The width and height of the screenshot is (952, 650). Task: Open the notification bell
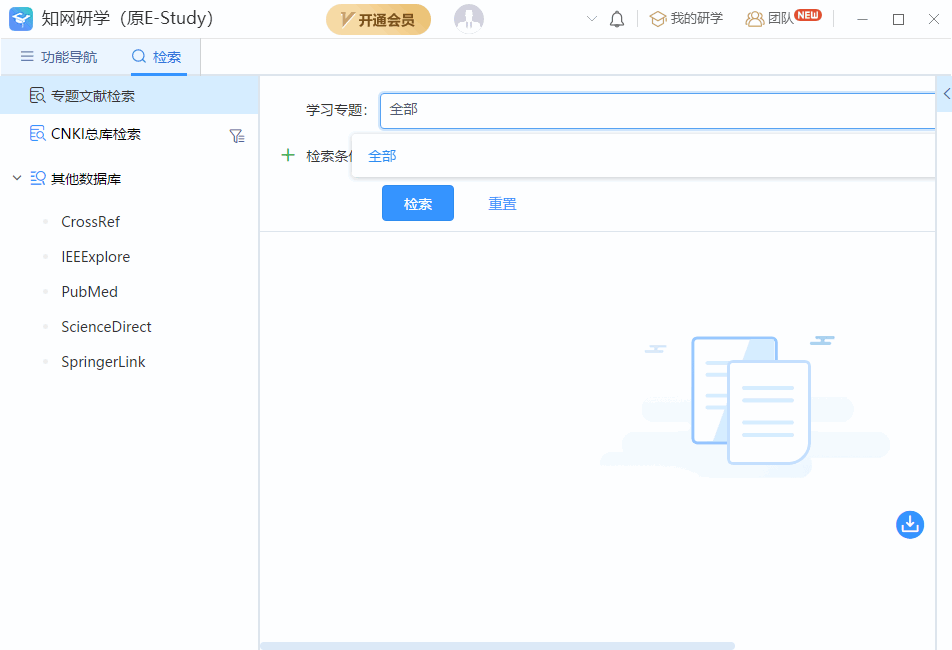tap(617, 18)
